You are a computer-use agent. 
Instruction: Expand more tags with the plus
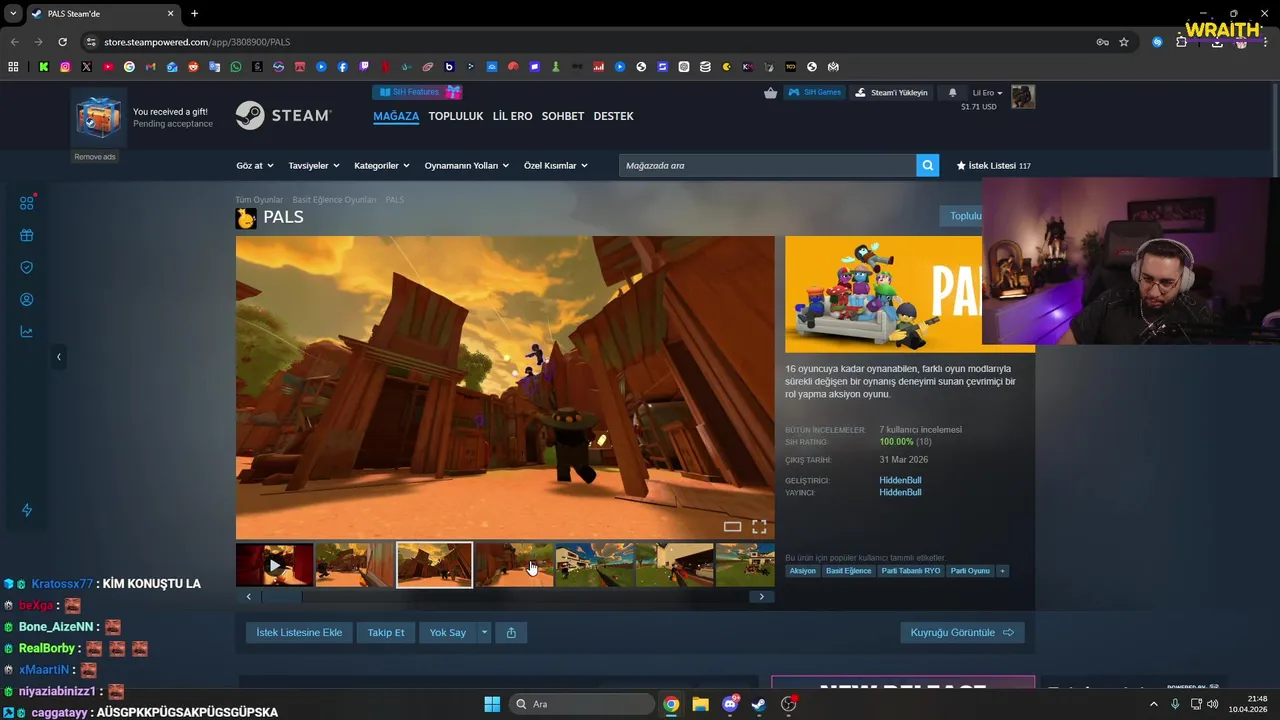[x=1002, y=571]
